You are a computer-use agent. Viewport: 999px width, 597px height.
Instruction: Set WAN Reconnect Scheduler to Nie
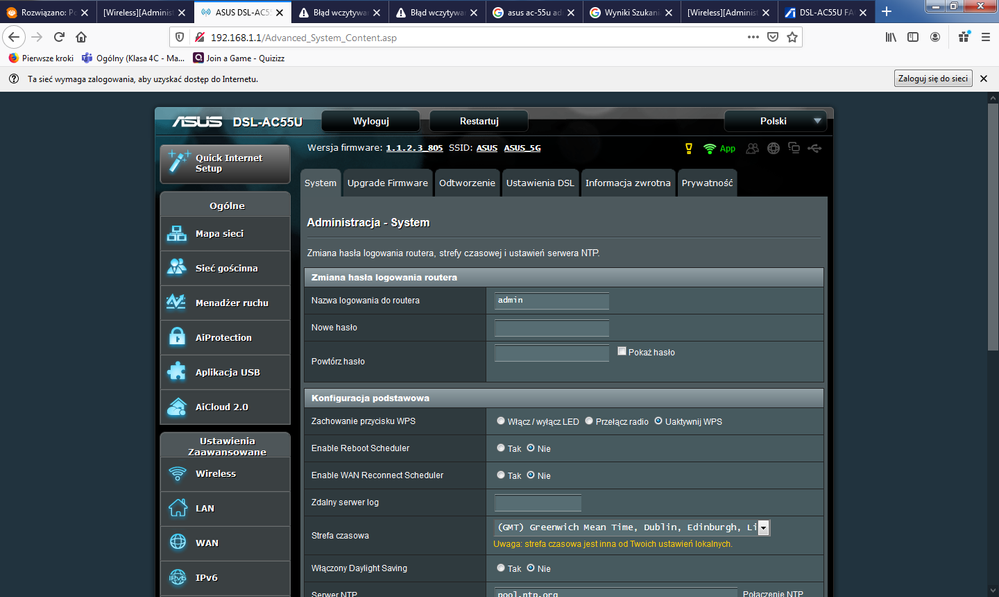(530, 475)
